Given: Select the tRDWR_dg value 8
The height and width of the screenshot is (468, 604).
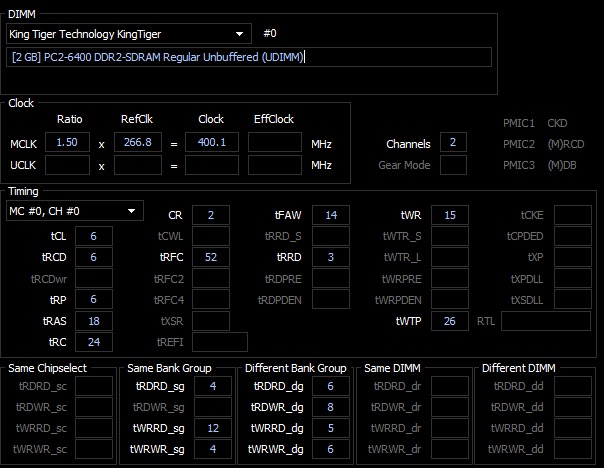Looking at the screenshot, I should click(331, 407).
